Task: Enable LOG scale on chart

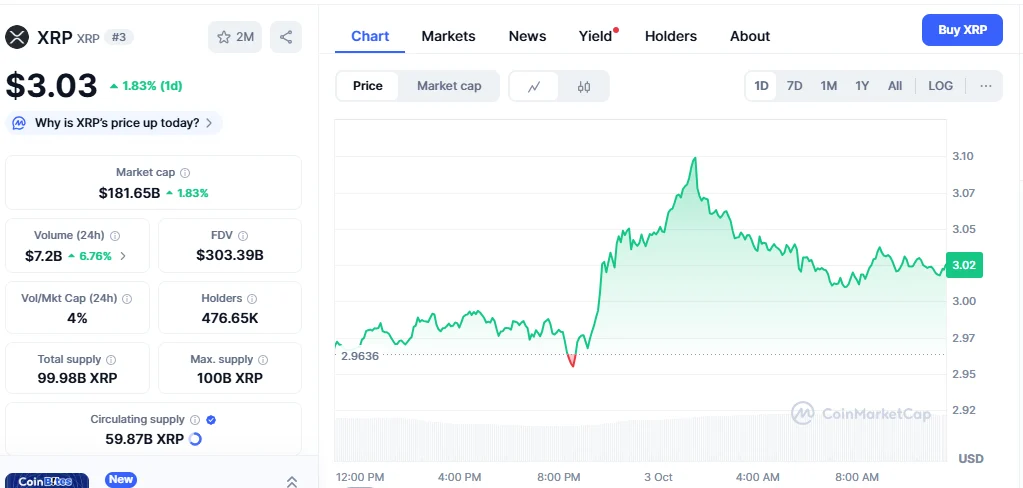Action: (941, 86)
